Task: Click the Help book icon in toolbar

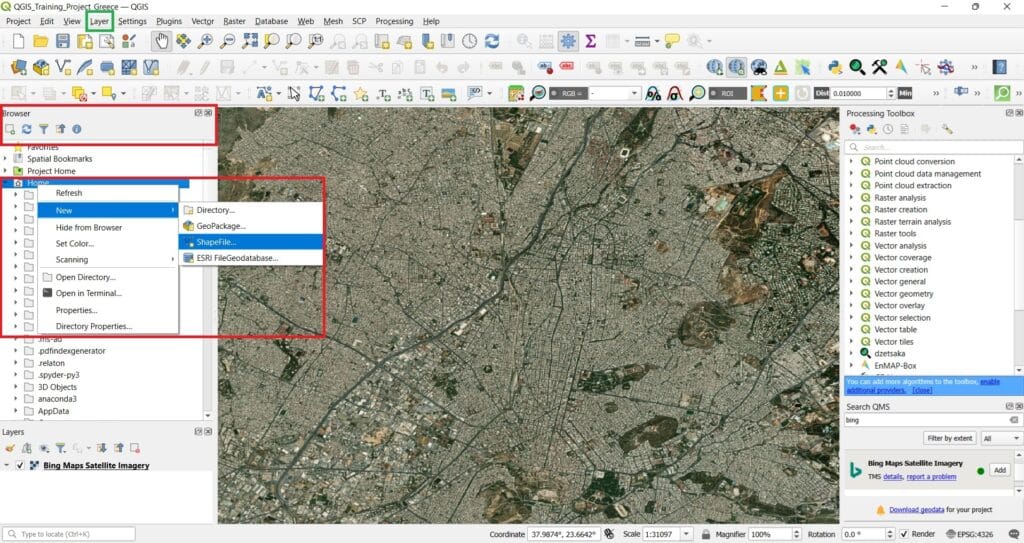Action: coord(999,67)
